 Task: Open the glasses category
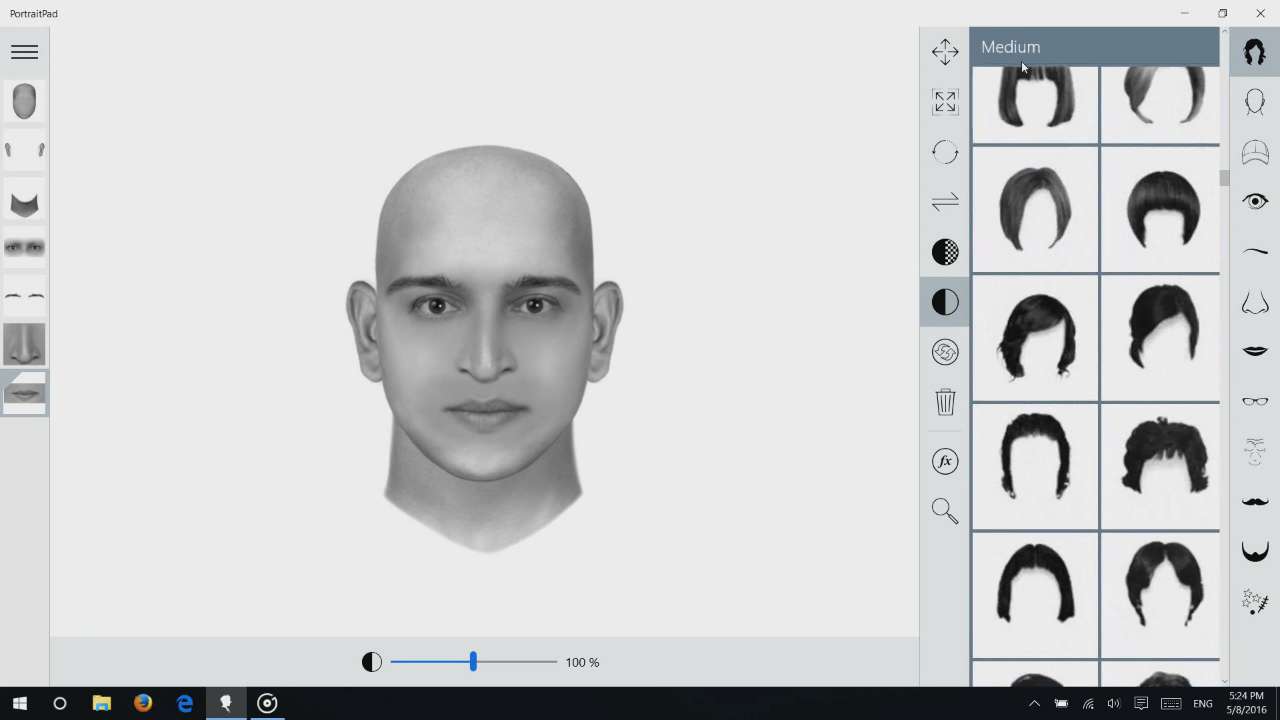(x=1255, y=401)
